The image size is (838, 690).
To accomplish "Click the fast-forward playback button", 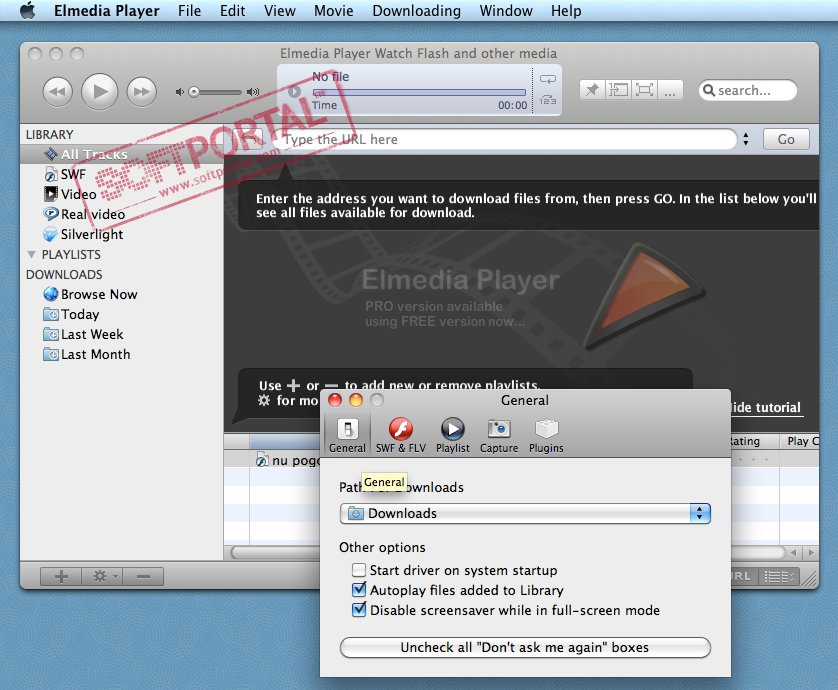I will pos(142,92).
